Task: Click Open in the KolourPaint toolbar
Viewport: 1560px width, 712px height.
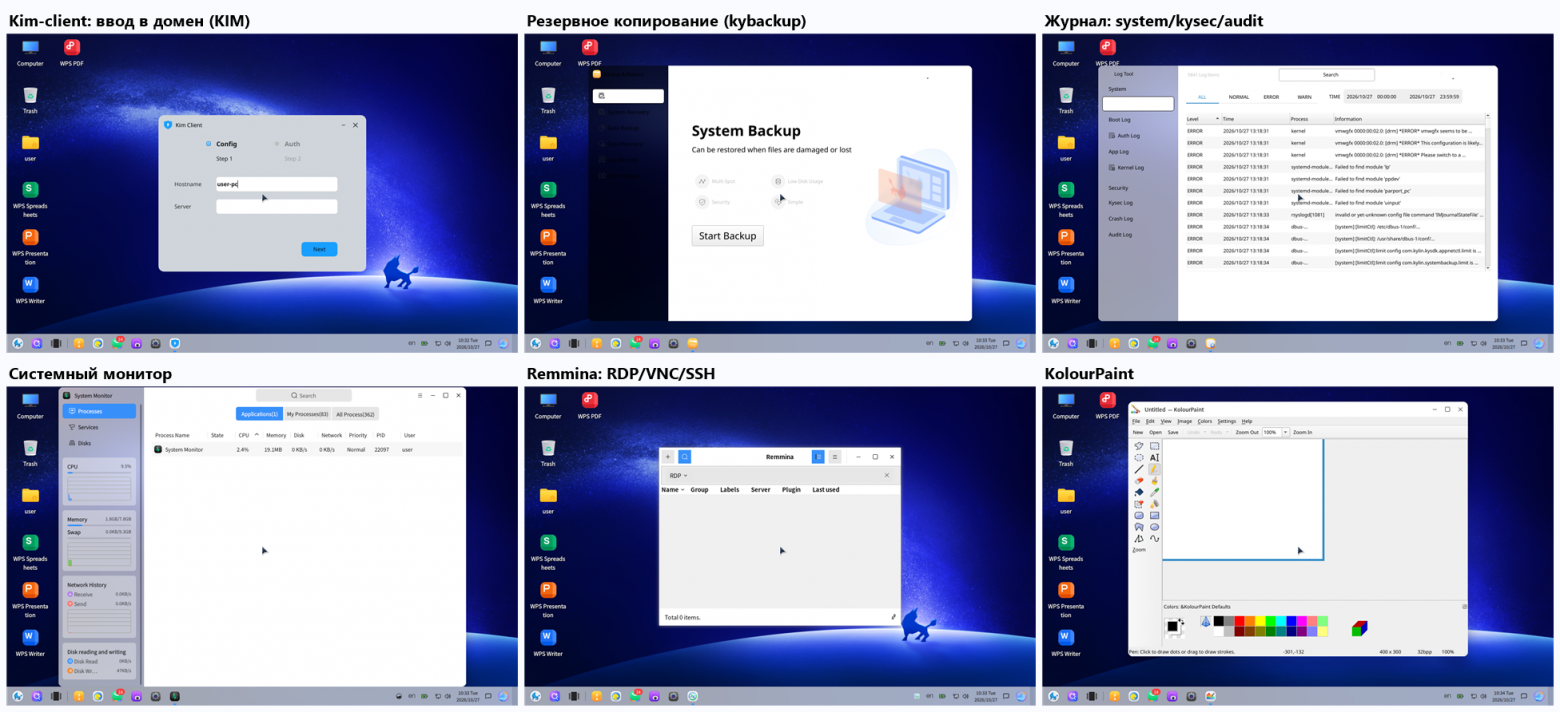Action: (1155, 432)
